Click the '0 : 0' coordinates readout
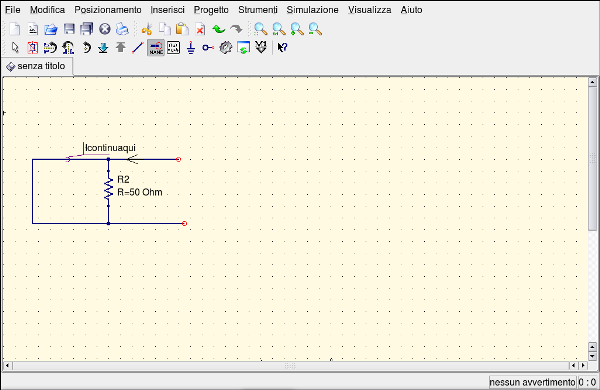This screenshot has width=600, height=390. coord(587,382)
